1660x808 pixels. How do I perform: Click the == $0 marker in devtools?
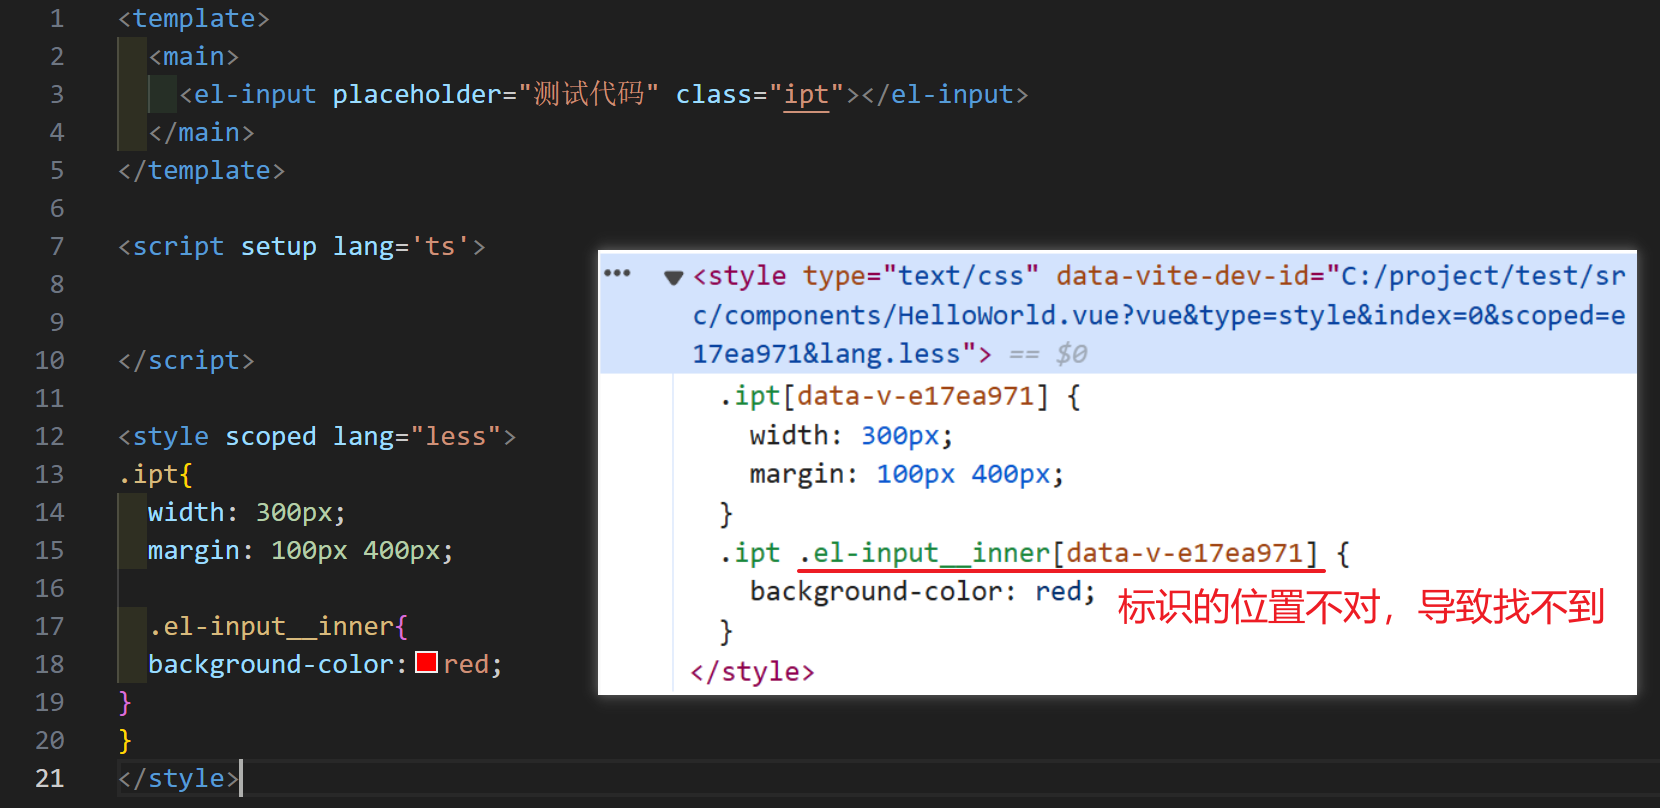(1048, 354)
